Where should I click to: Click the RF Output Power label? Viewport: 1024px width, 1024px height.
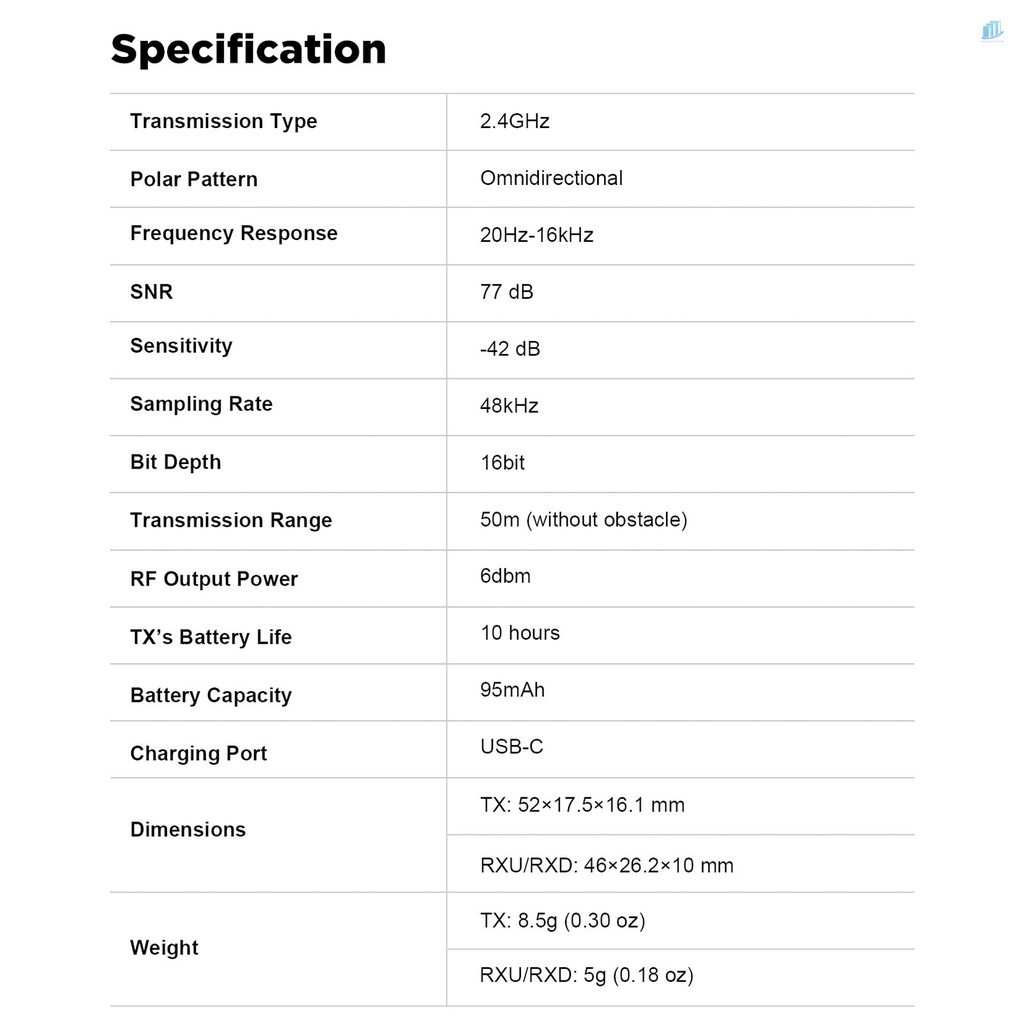click(x=213, y=579)
